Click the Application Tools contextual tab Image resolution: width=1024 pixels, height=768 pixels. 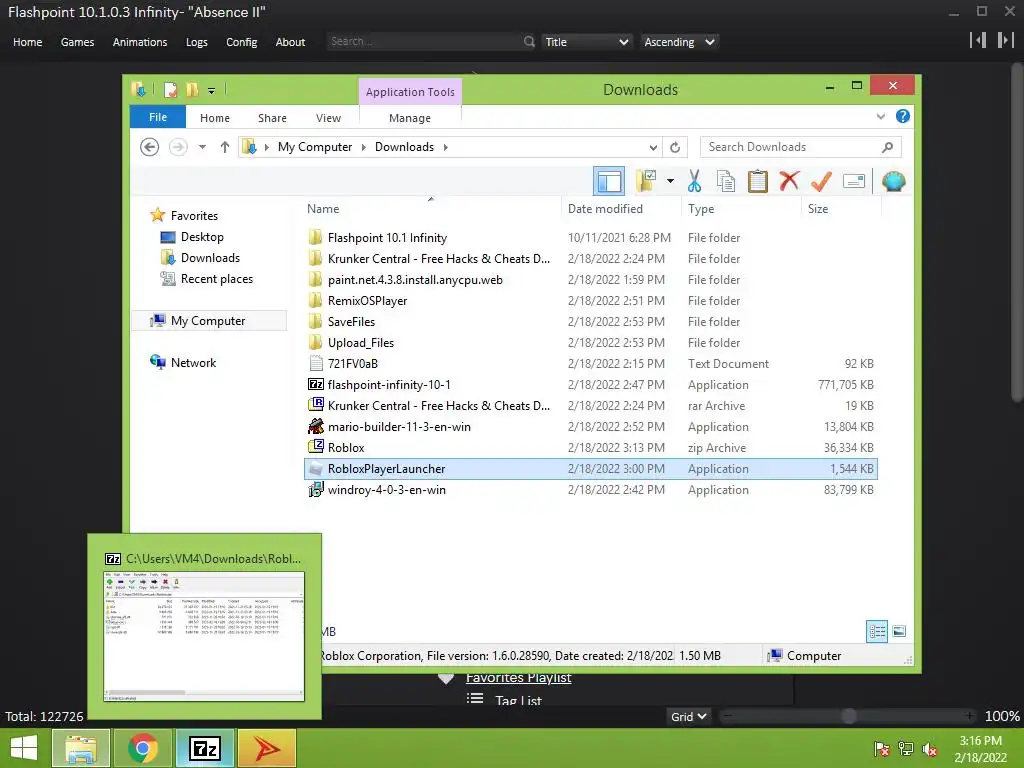point(410,92)
